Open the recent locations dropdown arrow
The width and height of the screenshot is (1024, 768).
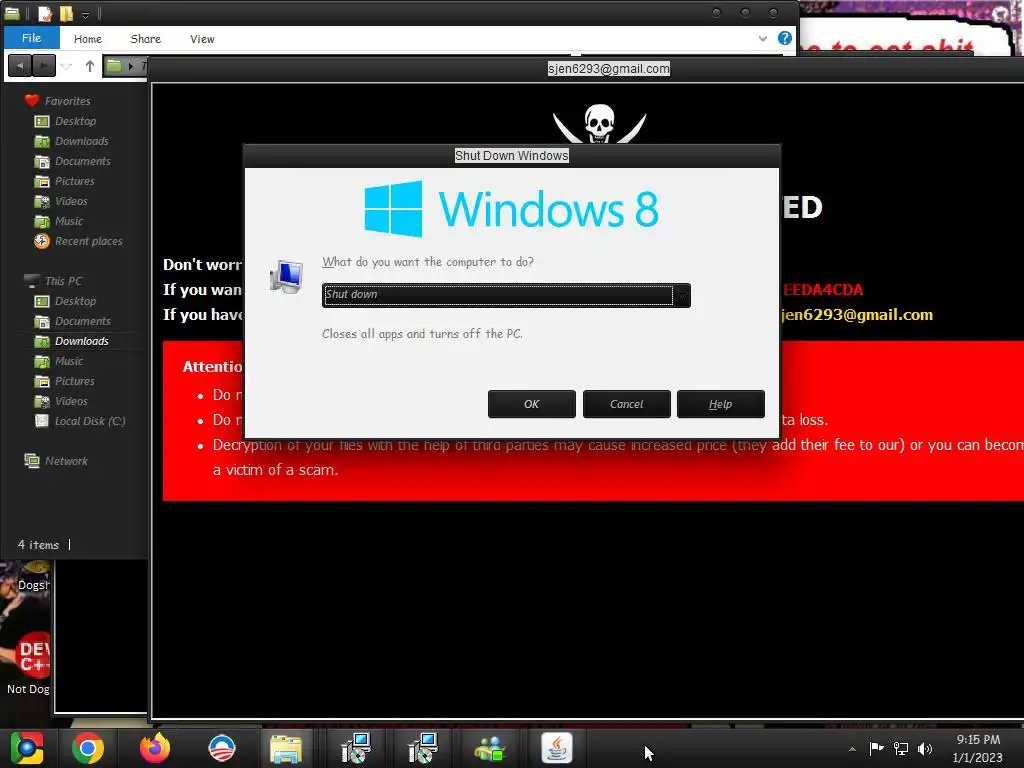coord(66,66)
